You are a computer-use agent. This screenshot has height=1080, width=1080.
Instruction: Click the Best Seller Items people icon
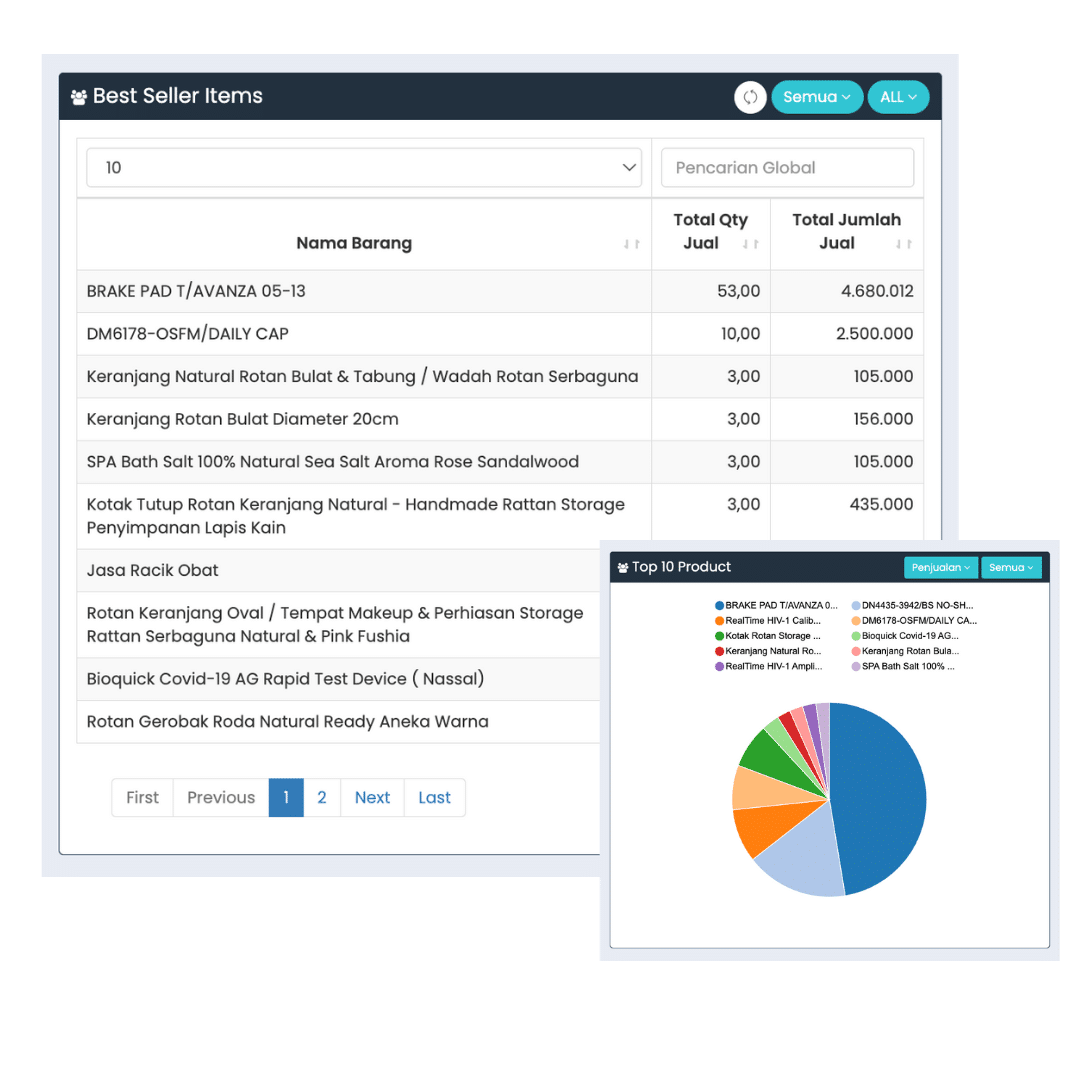click(x=79, y=97)
